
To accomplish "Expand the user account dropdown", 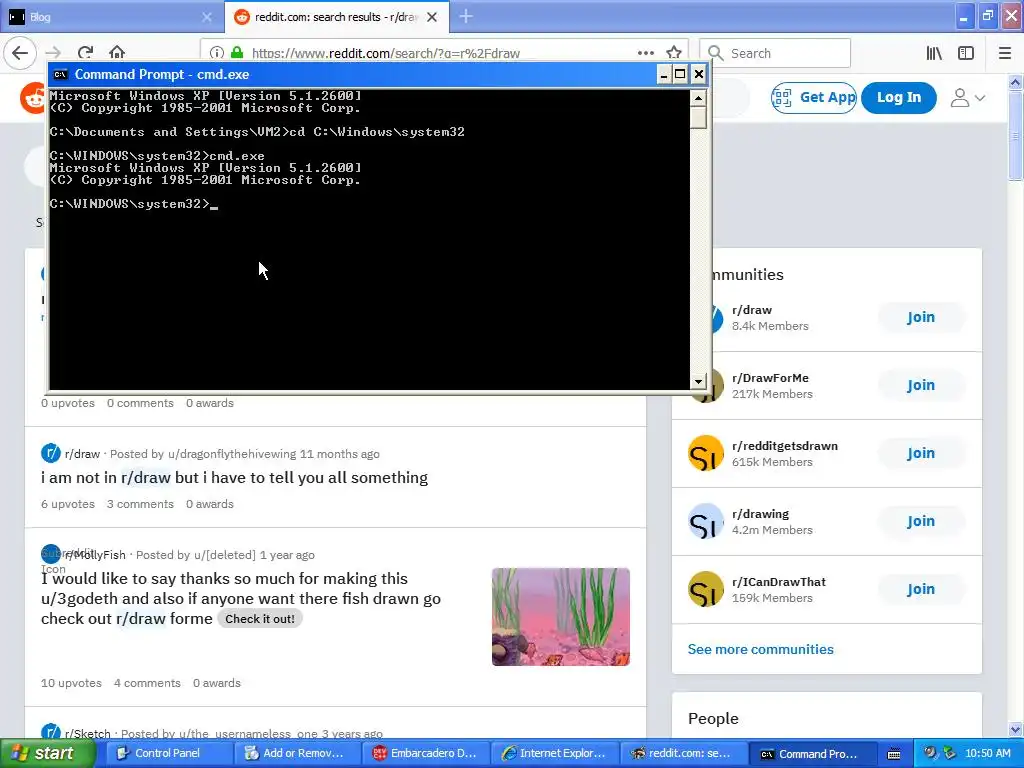I will click(967, 98).
